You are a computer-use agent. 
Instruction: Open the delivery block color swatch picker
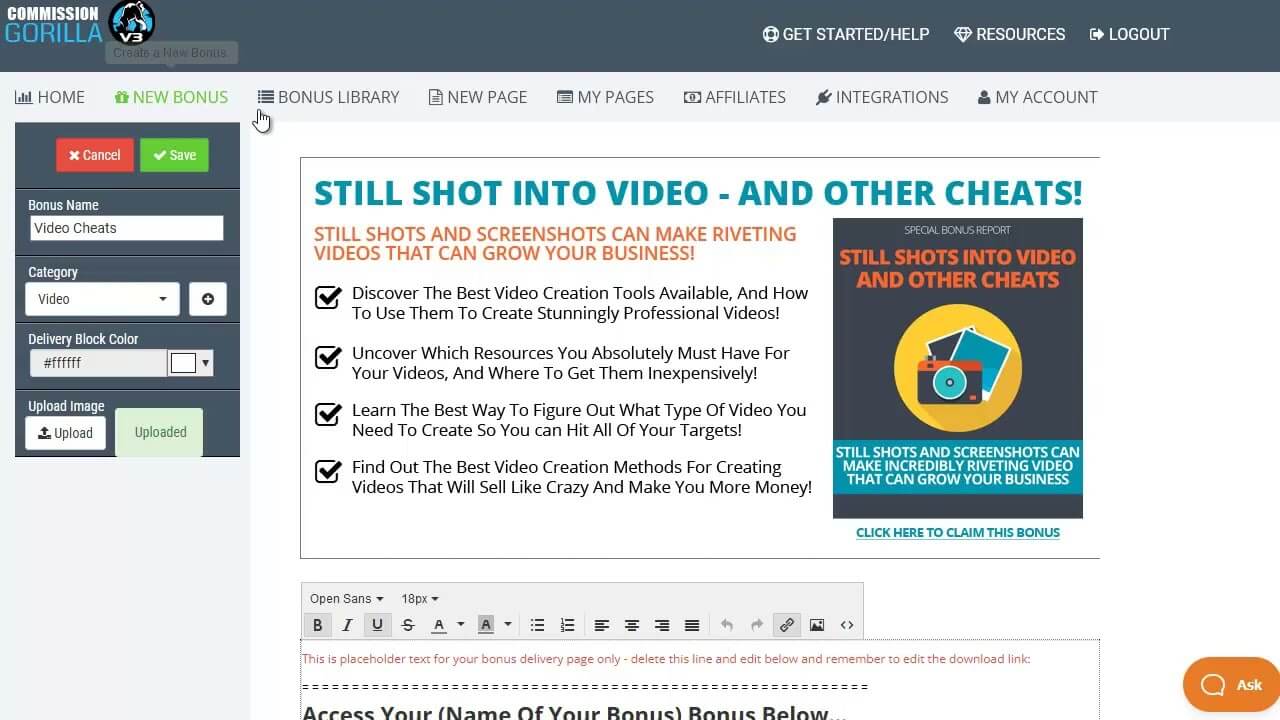click(x=190, y=363)
